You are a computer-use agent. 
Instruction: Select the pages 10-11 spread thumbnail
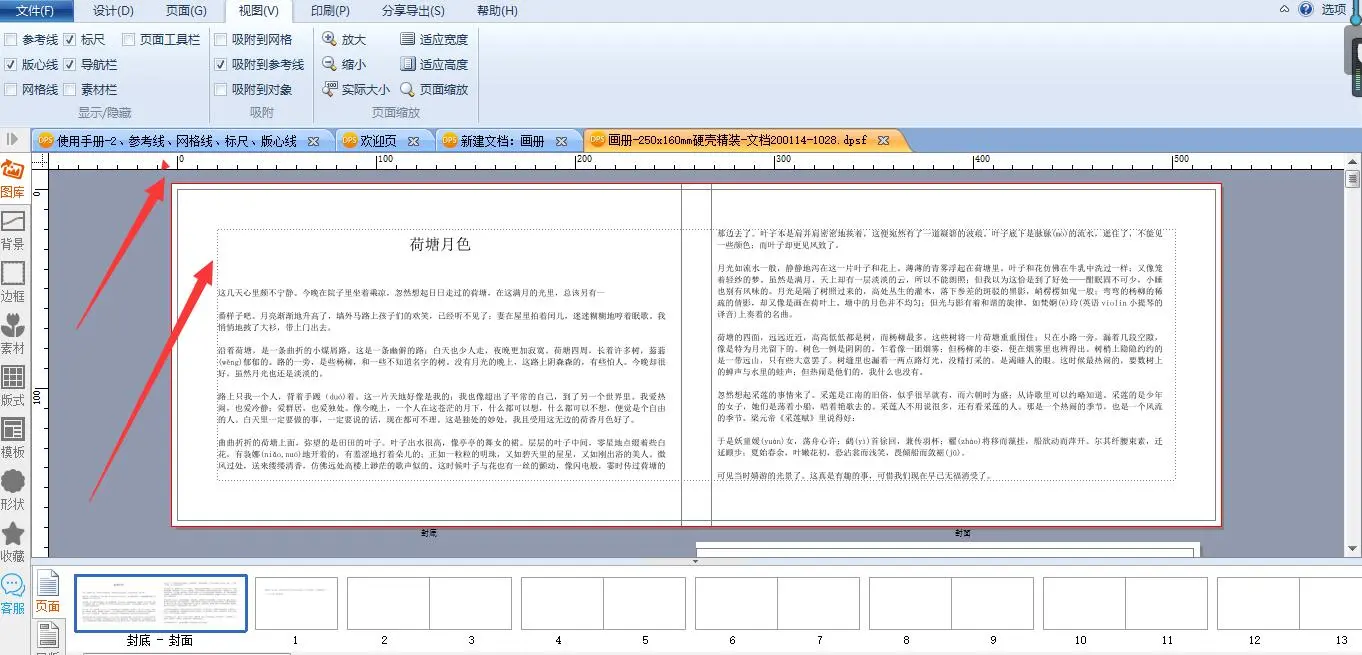1126,603
